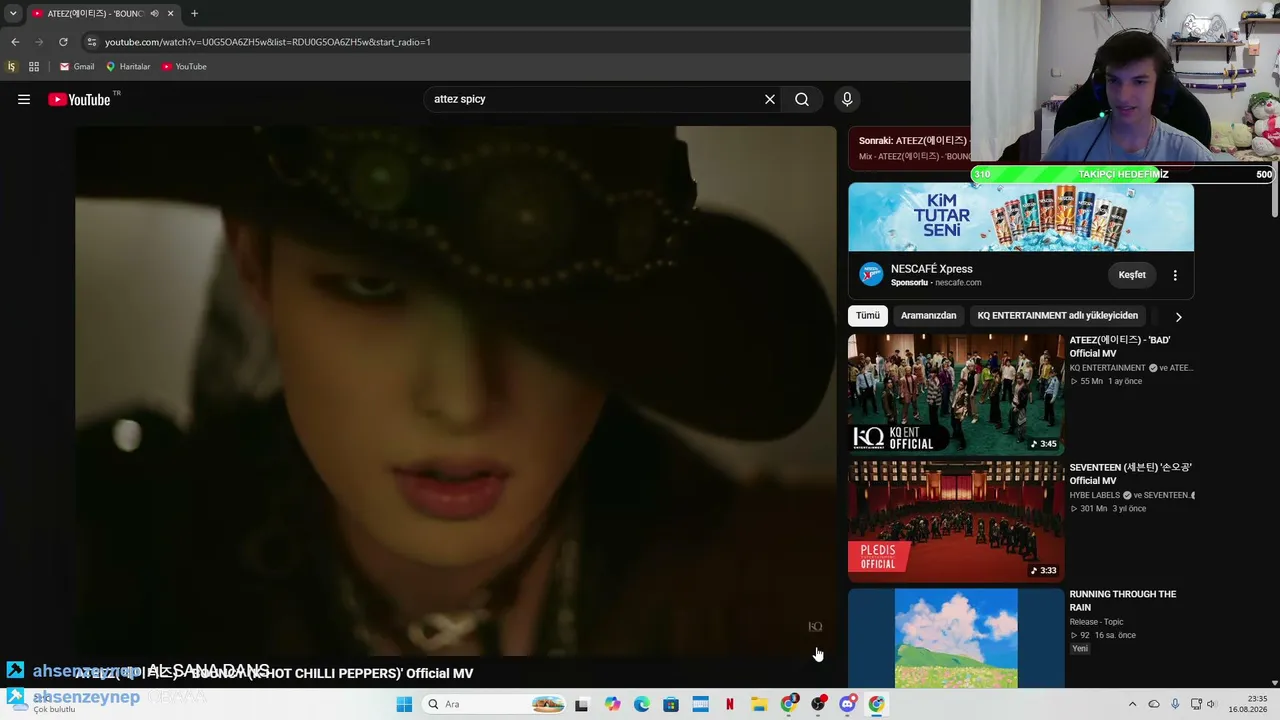
Task: Open the HYBE LABELS channel link
Action: pyautogui.click(x=1096, y=495)
